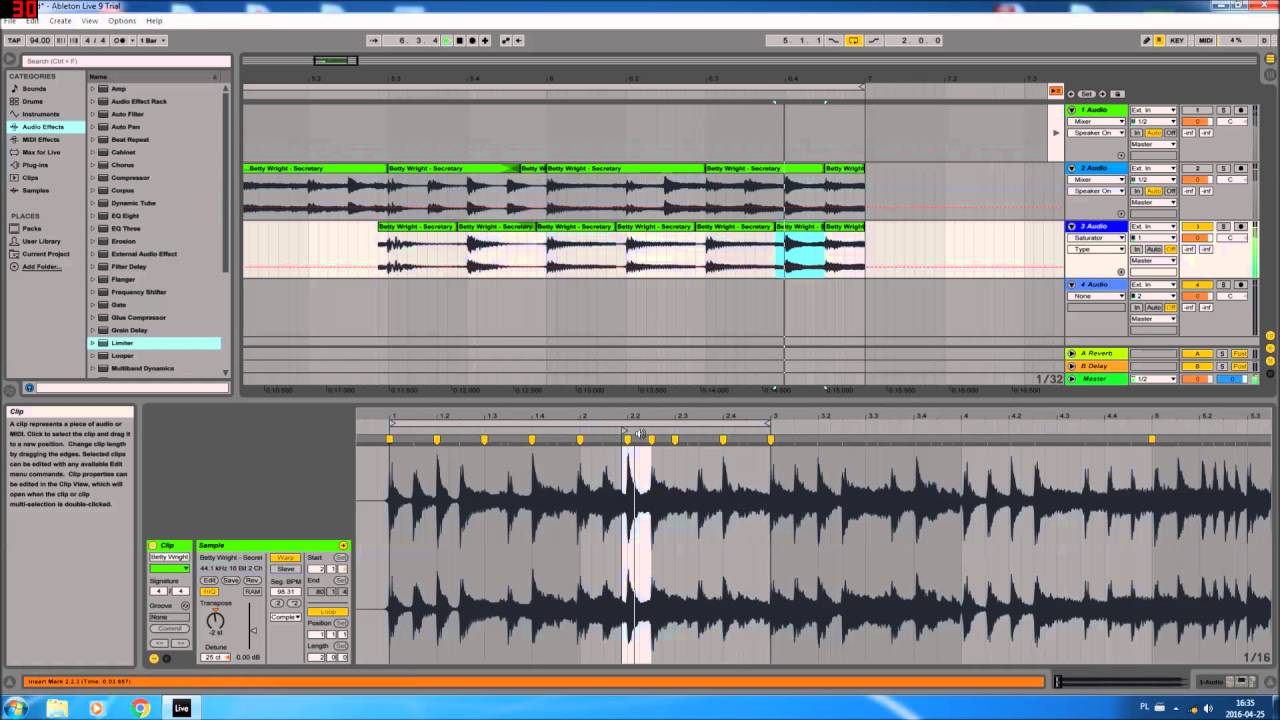The height and width of the screenshot is (720, 1280).
Task: Toggle the clip Loop button
Action: 327,612
